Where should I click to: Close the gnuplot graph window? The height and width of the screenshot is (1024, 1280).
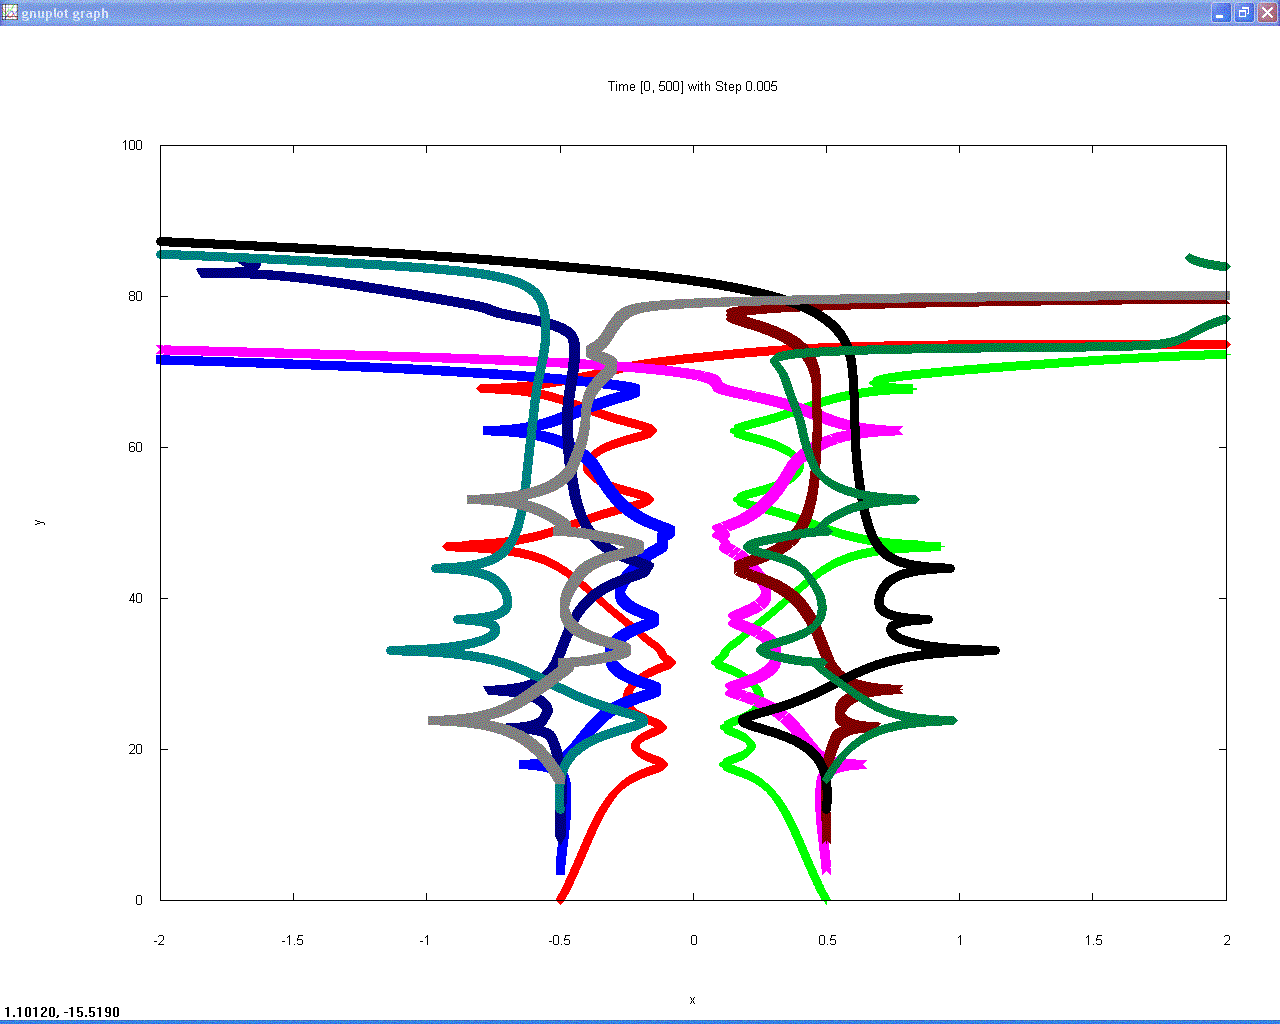pyautogui.click(x=1267, y=13)
